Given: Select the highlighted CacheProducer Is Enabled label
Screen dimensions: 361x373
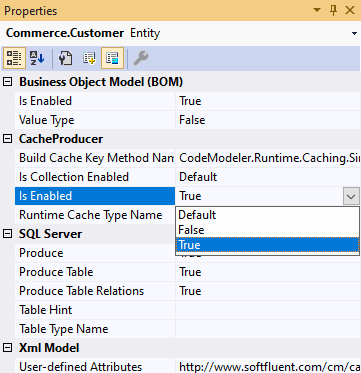Looking at the screenshot, I should click(95, 196).
